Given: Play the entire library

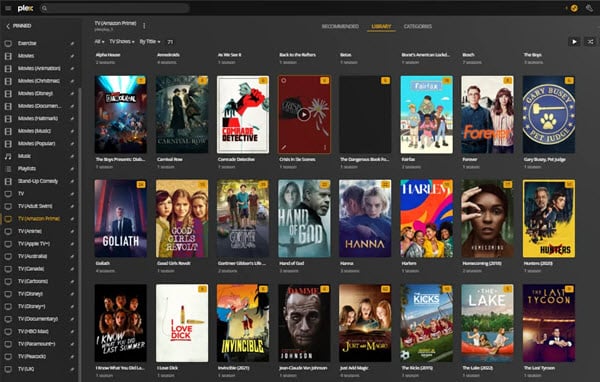Looking at the screenshot, I should 574,42.
